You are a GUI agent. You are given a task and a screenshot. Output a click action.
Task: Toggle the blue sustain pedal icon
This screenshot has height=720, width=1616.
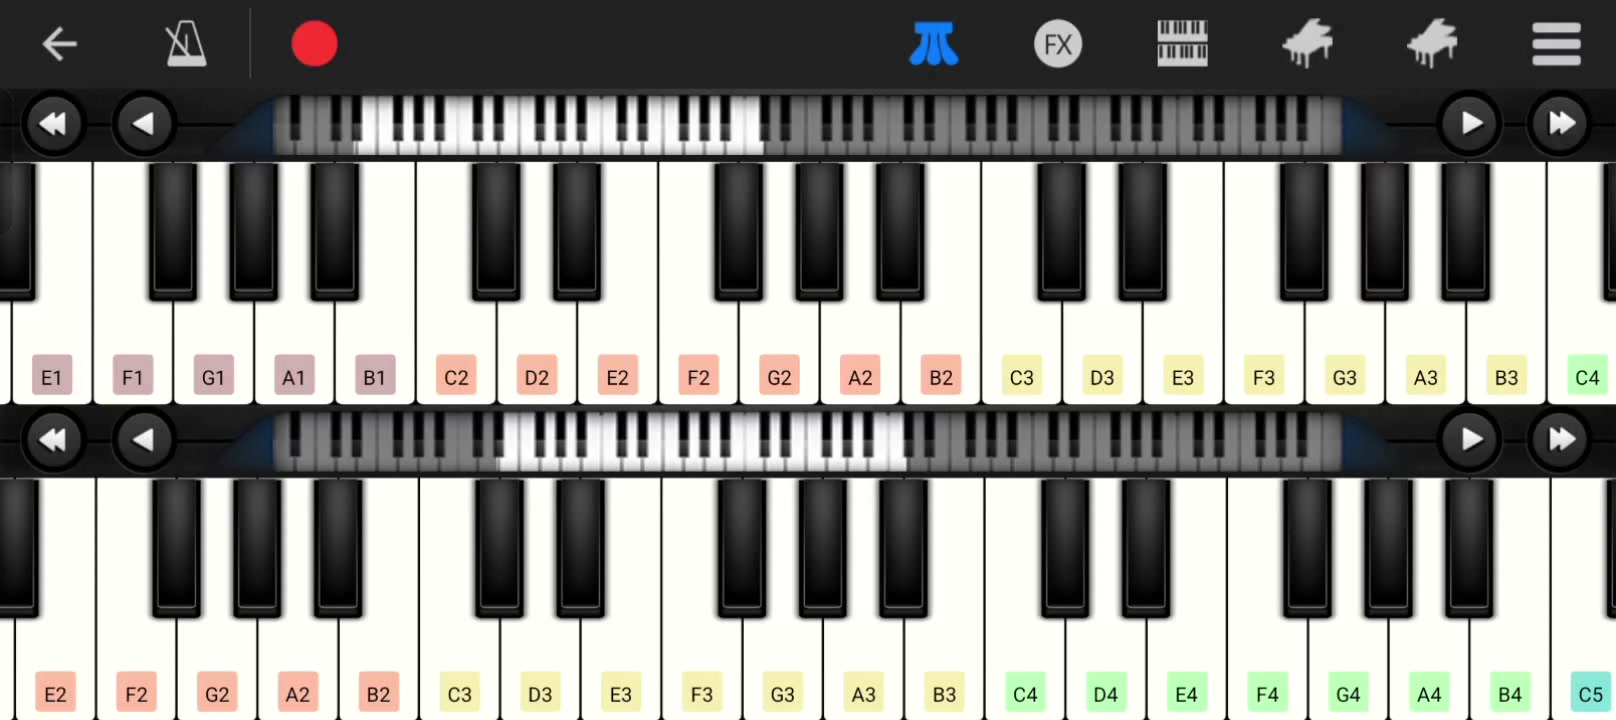coord(933,44)
